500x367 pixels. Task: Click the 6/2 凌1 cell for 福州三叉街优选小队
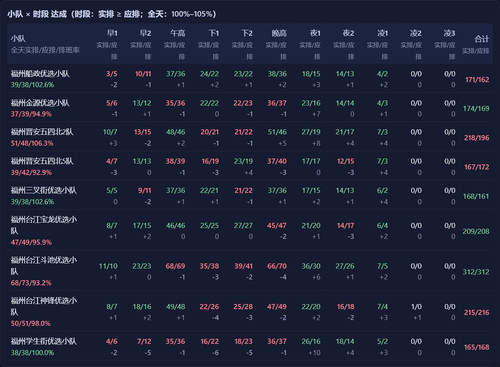[x=382, y=191]
